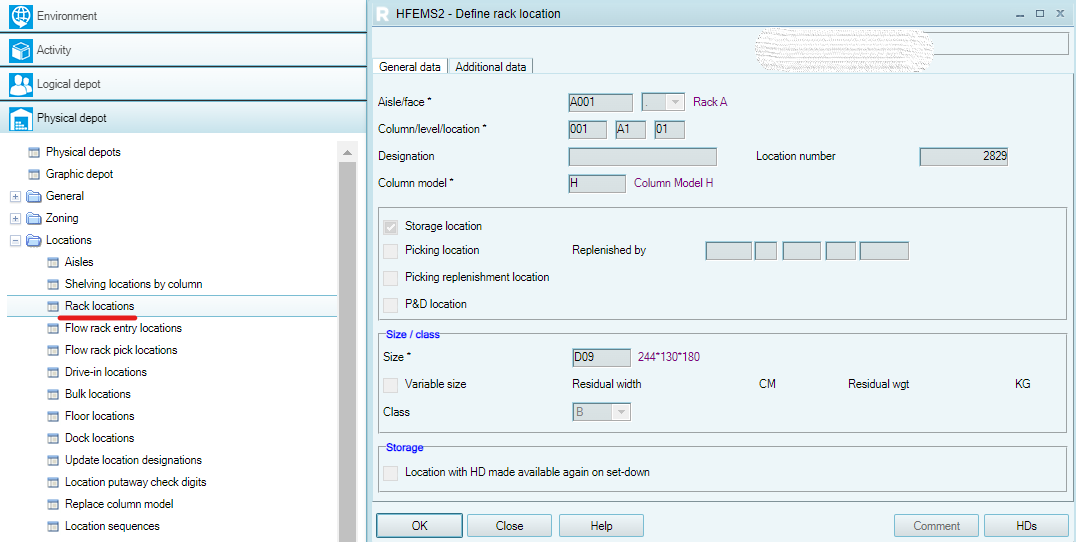Click the Shelving locations by column icon

point(53,284)
